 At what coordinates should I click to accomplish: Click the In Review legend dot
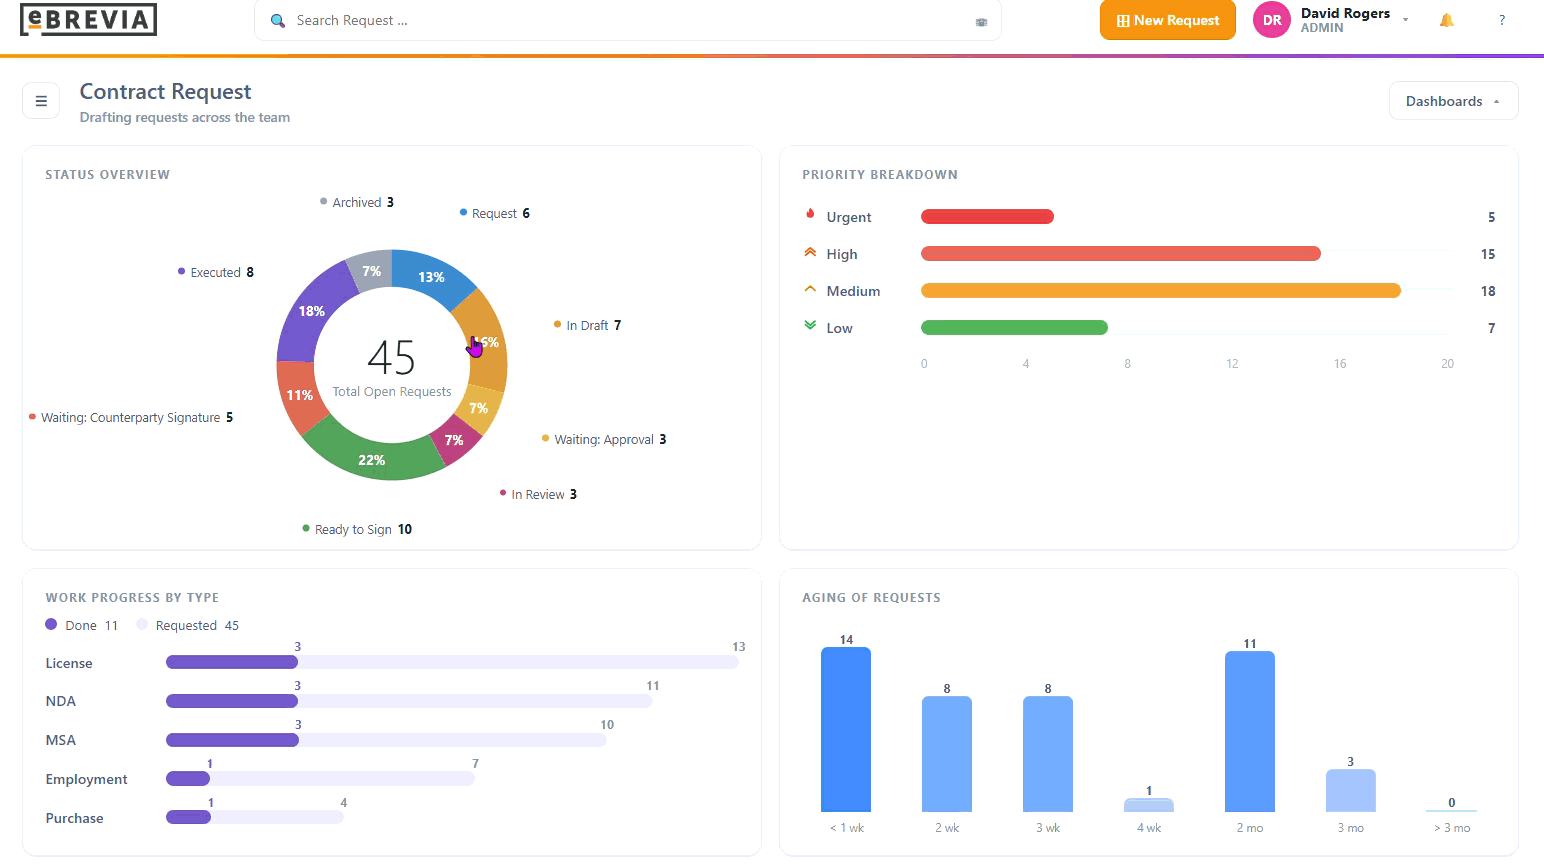tap(503, 493)
